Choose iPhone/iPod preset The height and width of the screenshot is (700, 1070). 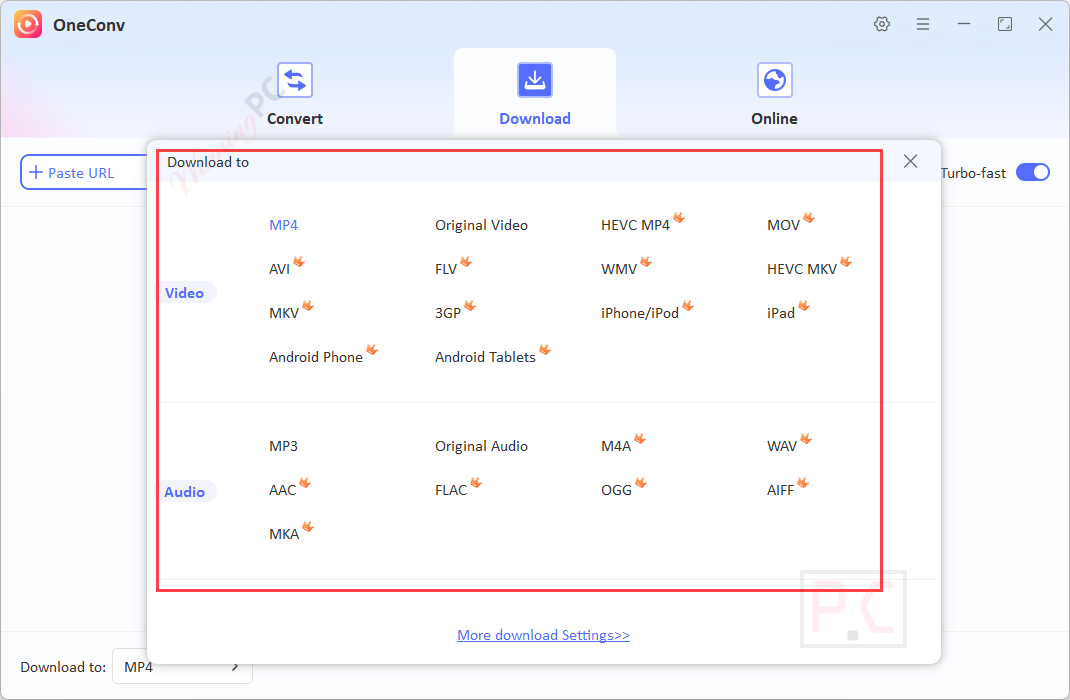coord(639,313)
